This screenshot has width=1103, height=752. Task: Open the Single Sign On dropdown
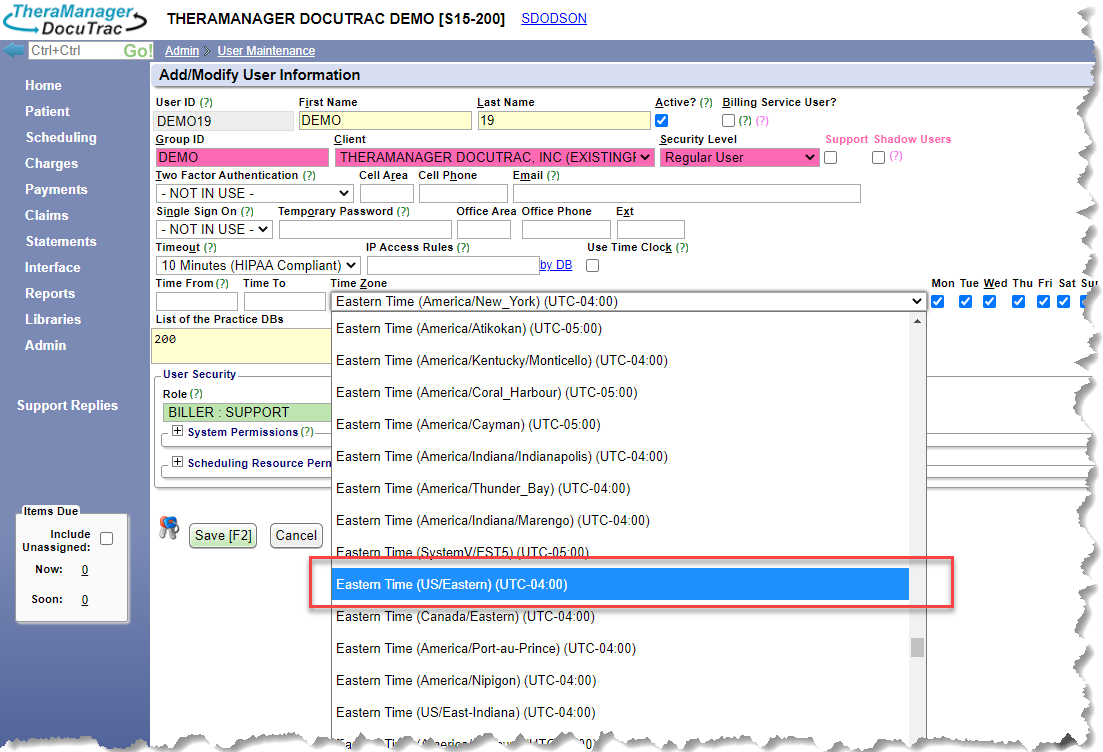[214, 229]
